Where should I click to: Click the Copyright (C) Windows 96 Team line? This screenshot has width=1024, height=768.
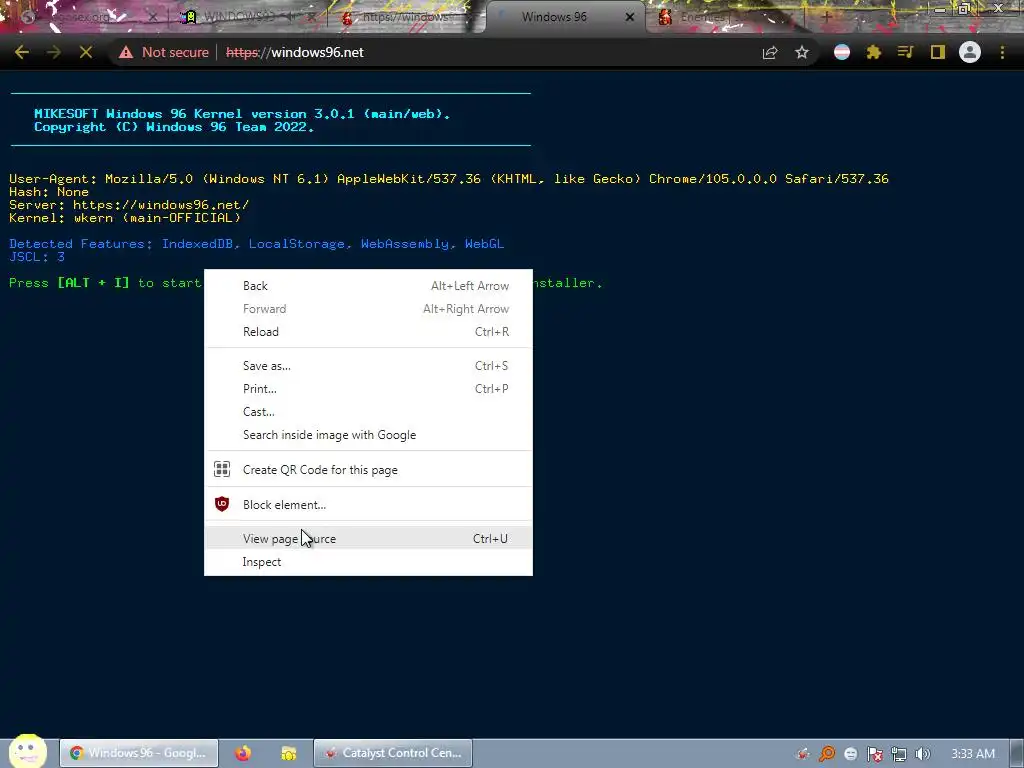tap(174, 127)
